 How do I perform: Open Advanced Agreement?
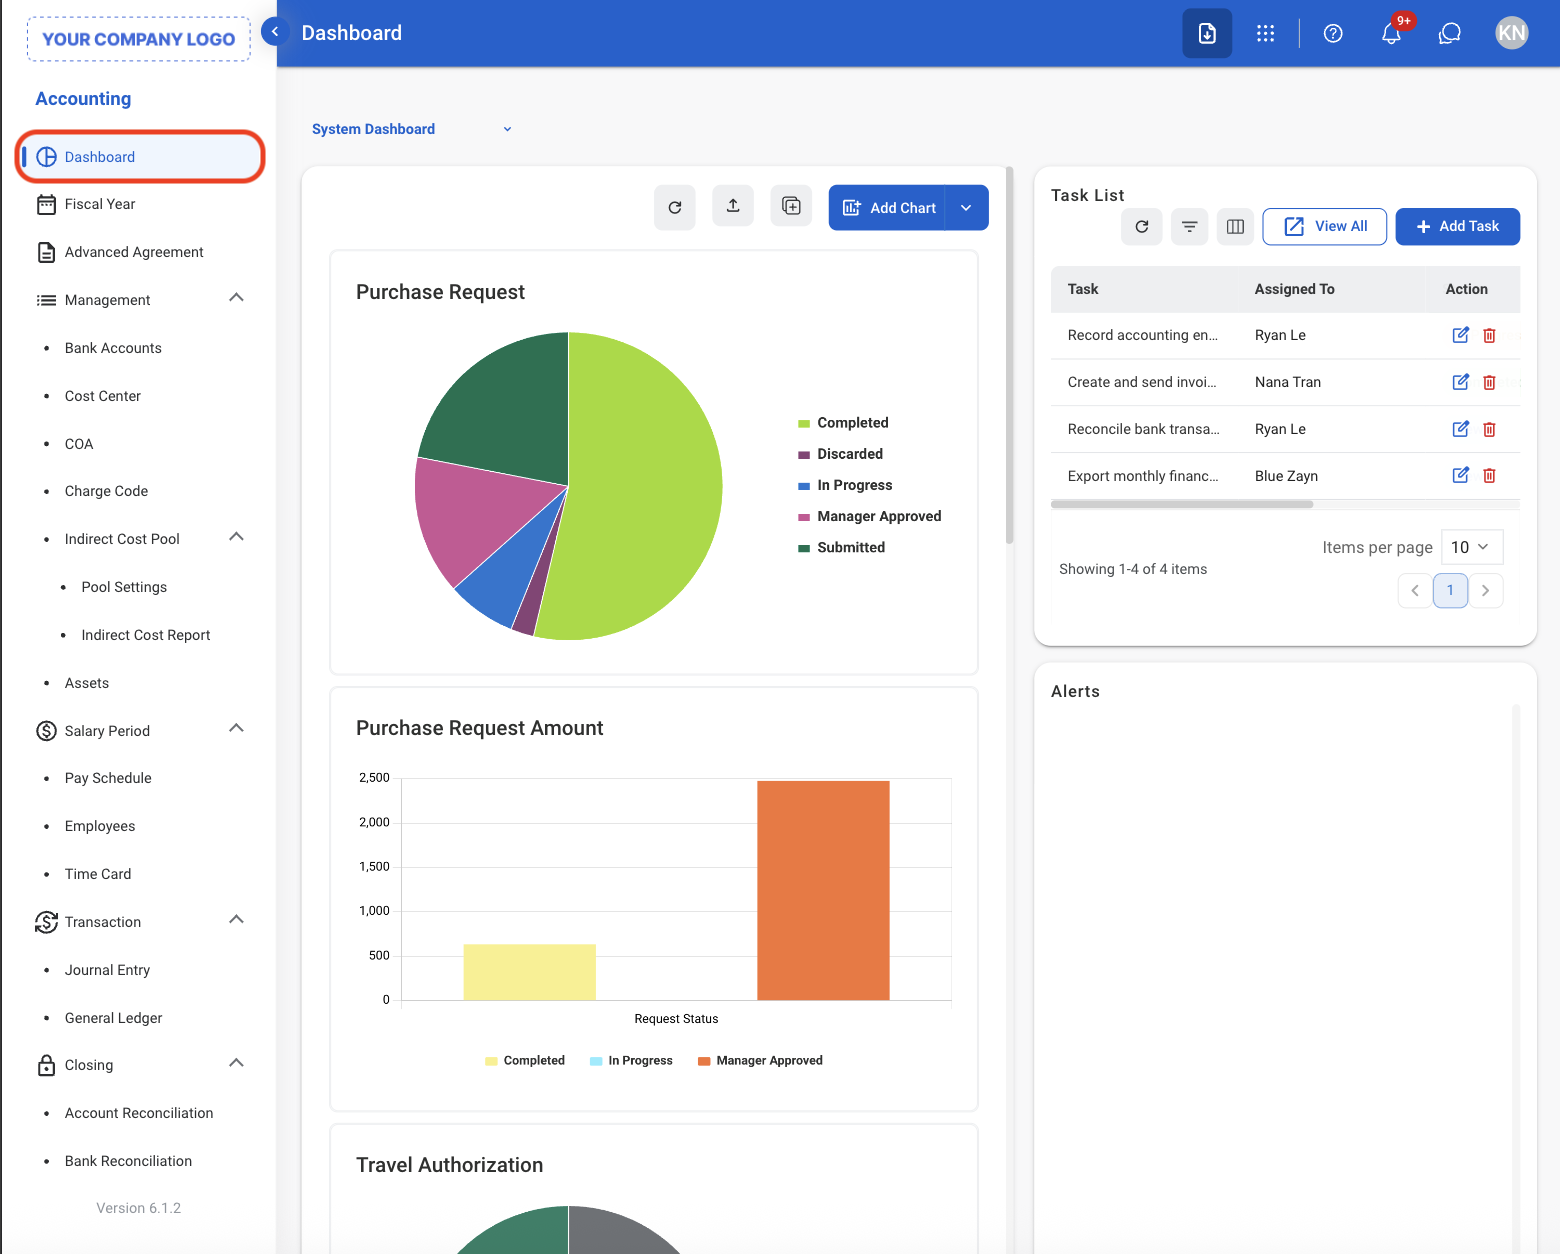[134, 252]
